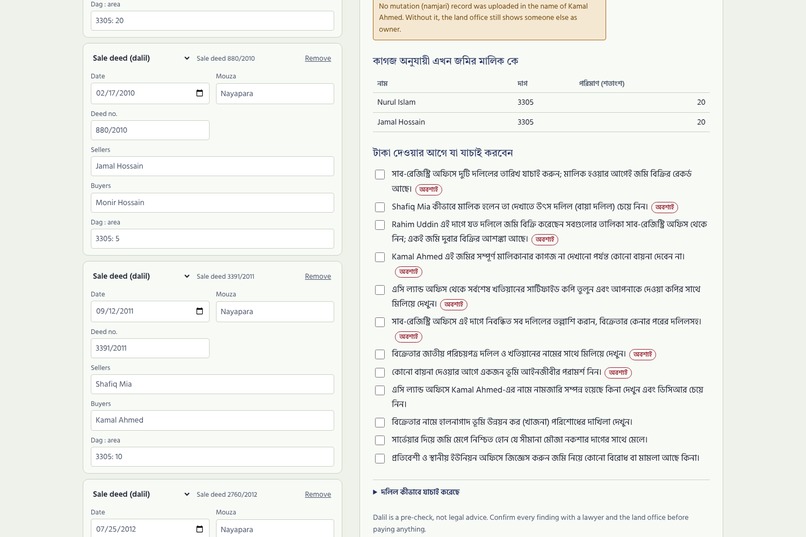This screenshot has width=806, height=537.
Task: Click the Mouza field of deed 880/2010
Action: (x=275, y=94)
